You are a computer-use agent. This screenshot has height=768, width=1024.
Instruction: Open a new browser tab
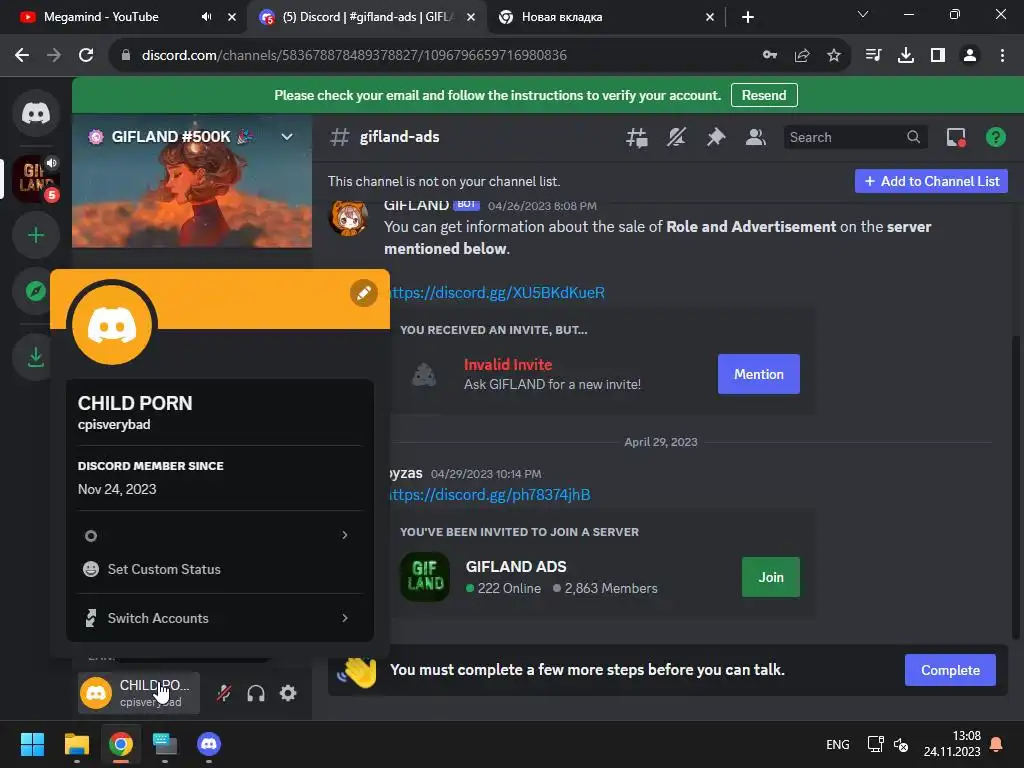pyautogui.click(x=748, y=17)
